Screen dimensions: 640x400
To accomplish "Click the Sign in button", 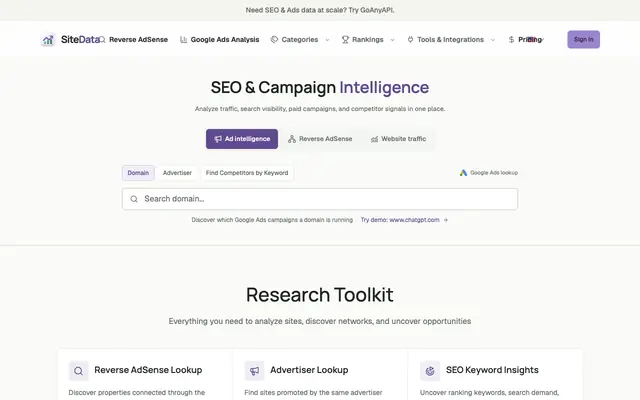I will [584, 40].
